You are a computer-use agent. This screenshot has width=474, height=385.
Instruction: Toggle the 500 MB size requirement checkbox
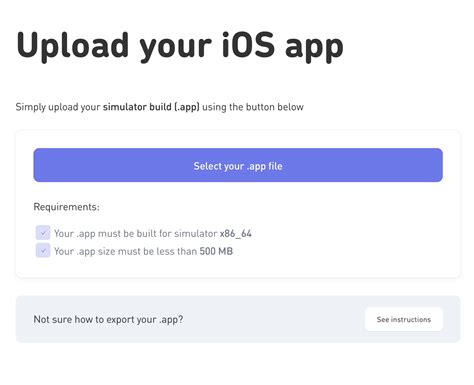(x=43, y=250)
